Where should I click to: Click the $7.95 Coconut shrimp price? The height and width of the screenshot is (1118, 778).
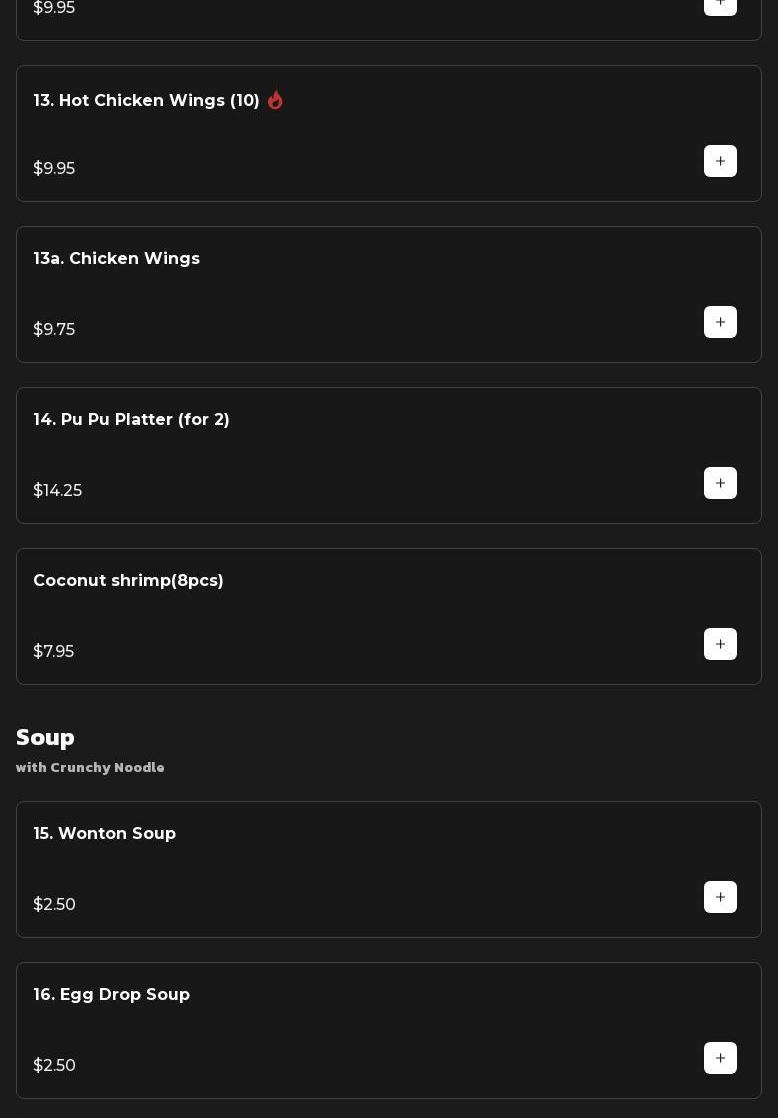pos(53,652)
